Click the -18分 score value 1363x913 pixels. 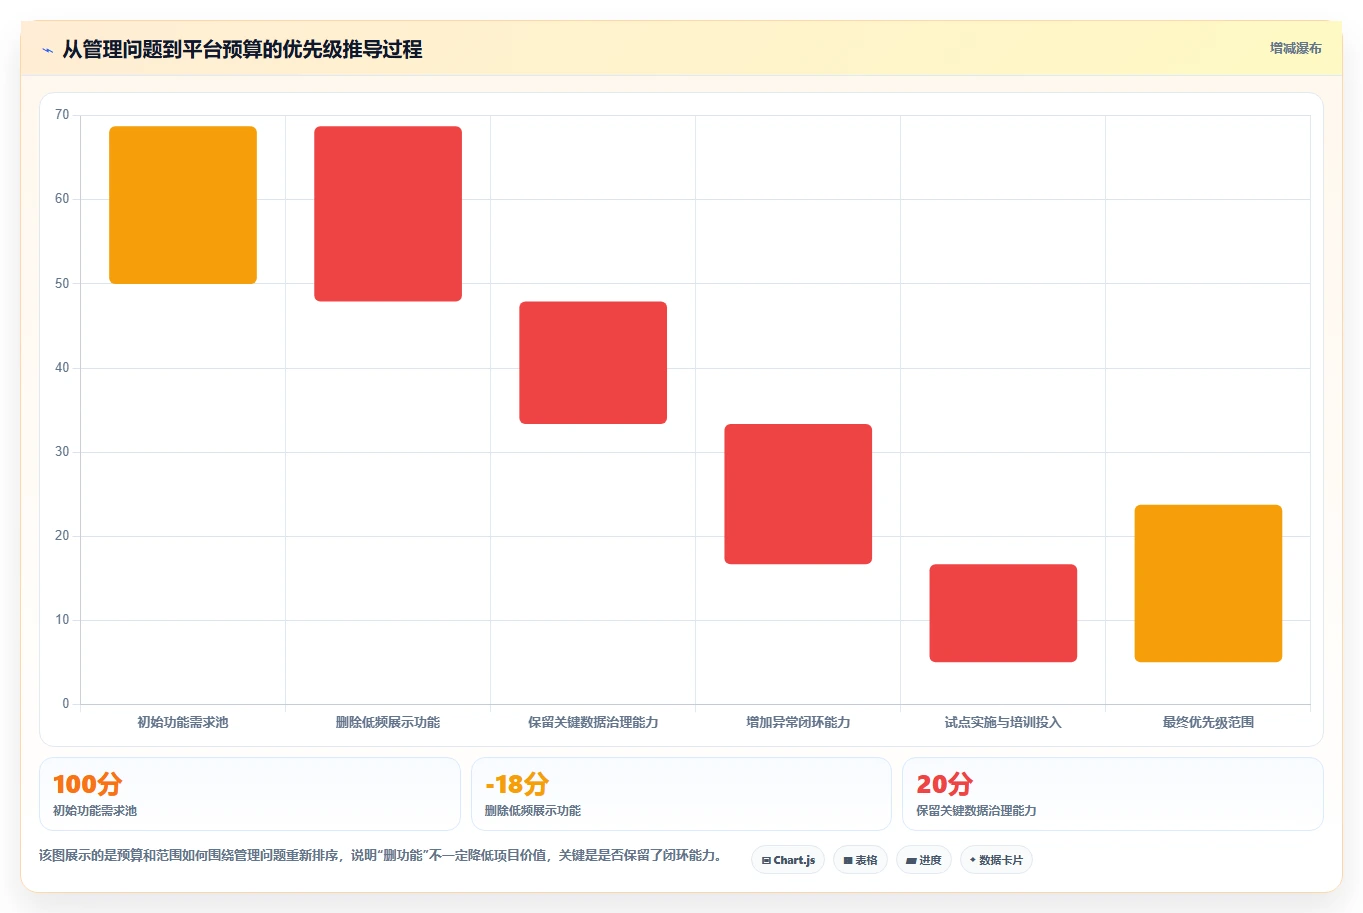coord(517,784)
